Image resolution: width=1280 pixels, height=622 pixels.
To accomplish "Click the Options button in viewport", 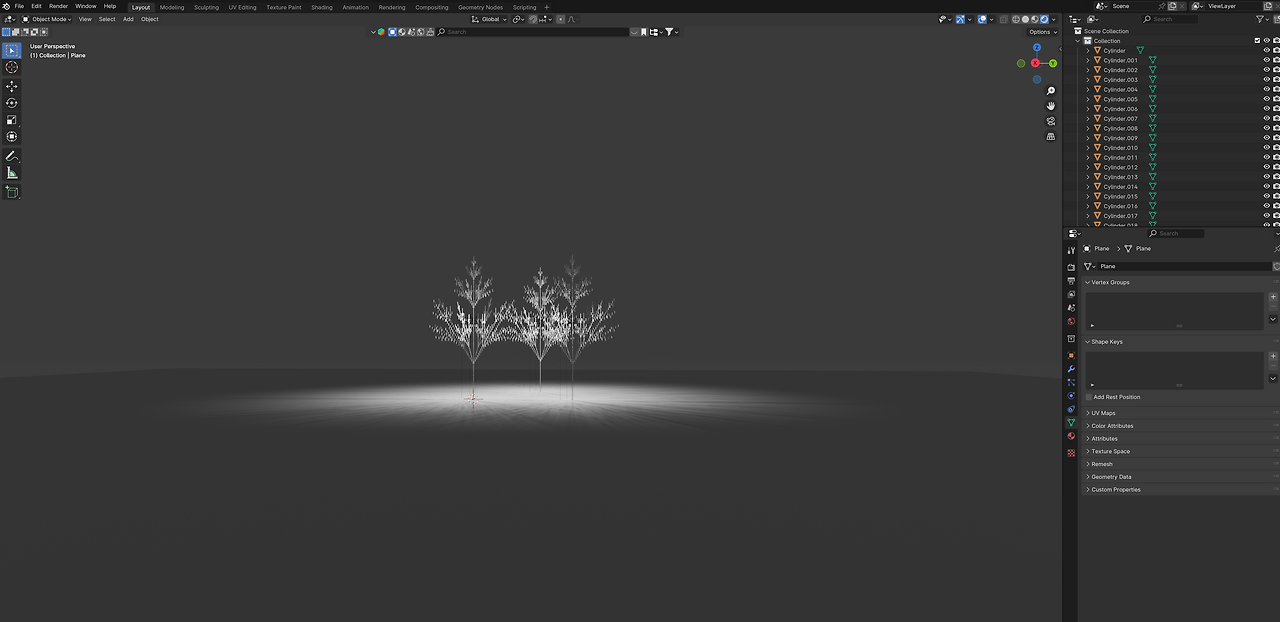I will (1042, 32).
